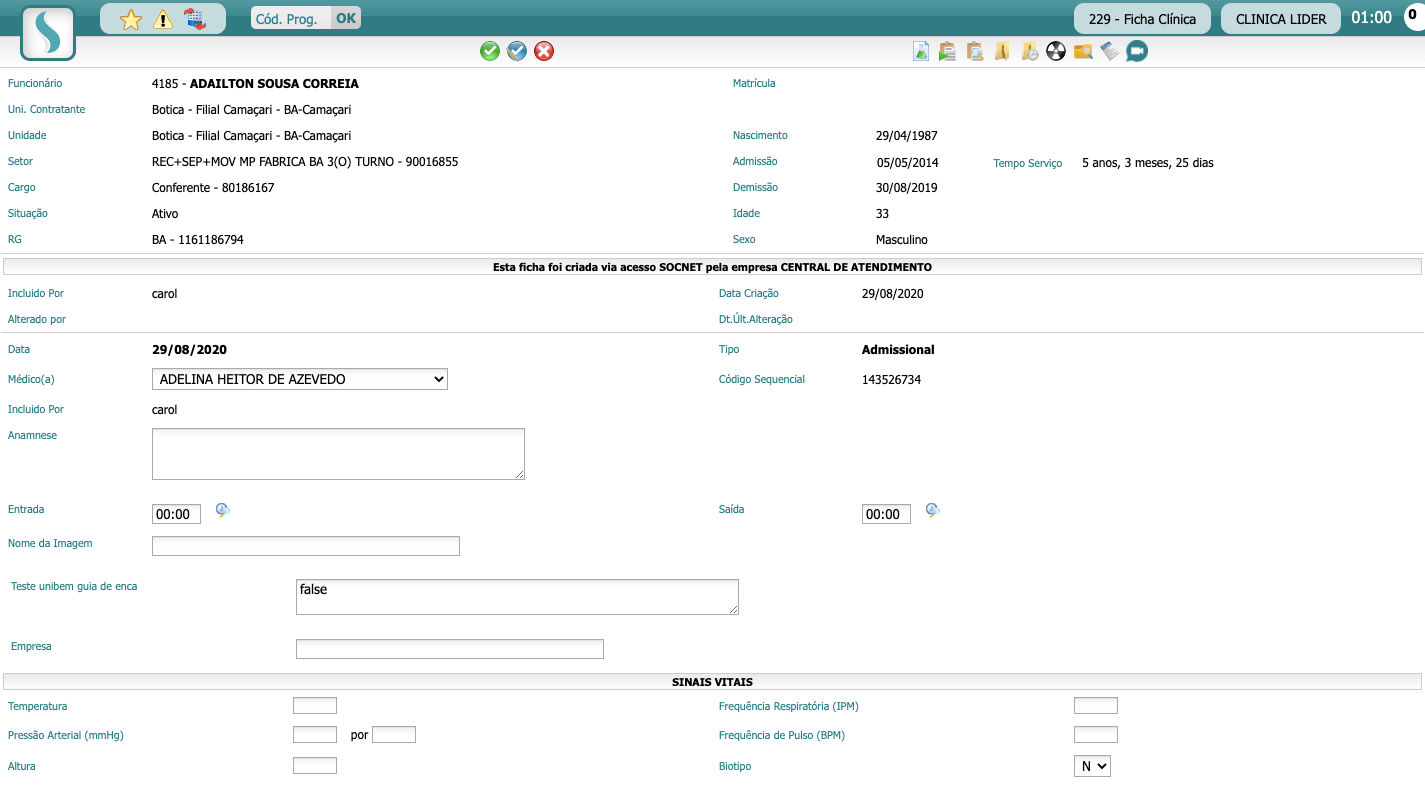This screenshot has width=1425, height=789.
Task: Click the Admissional type text
Action: click(x=898, y=350)
